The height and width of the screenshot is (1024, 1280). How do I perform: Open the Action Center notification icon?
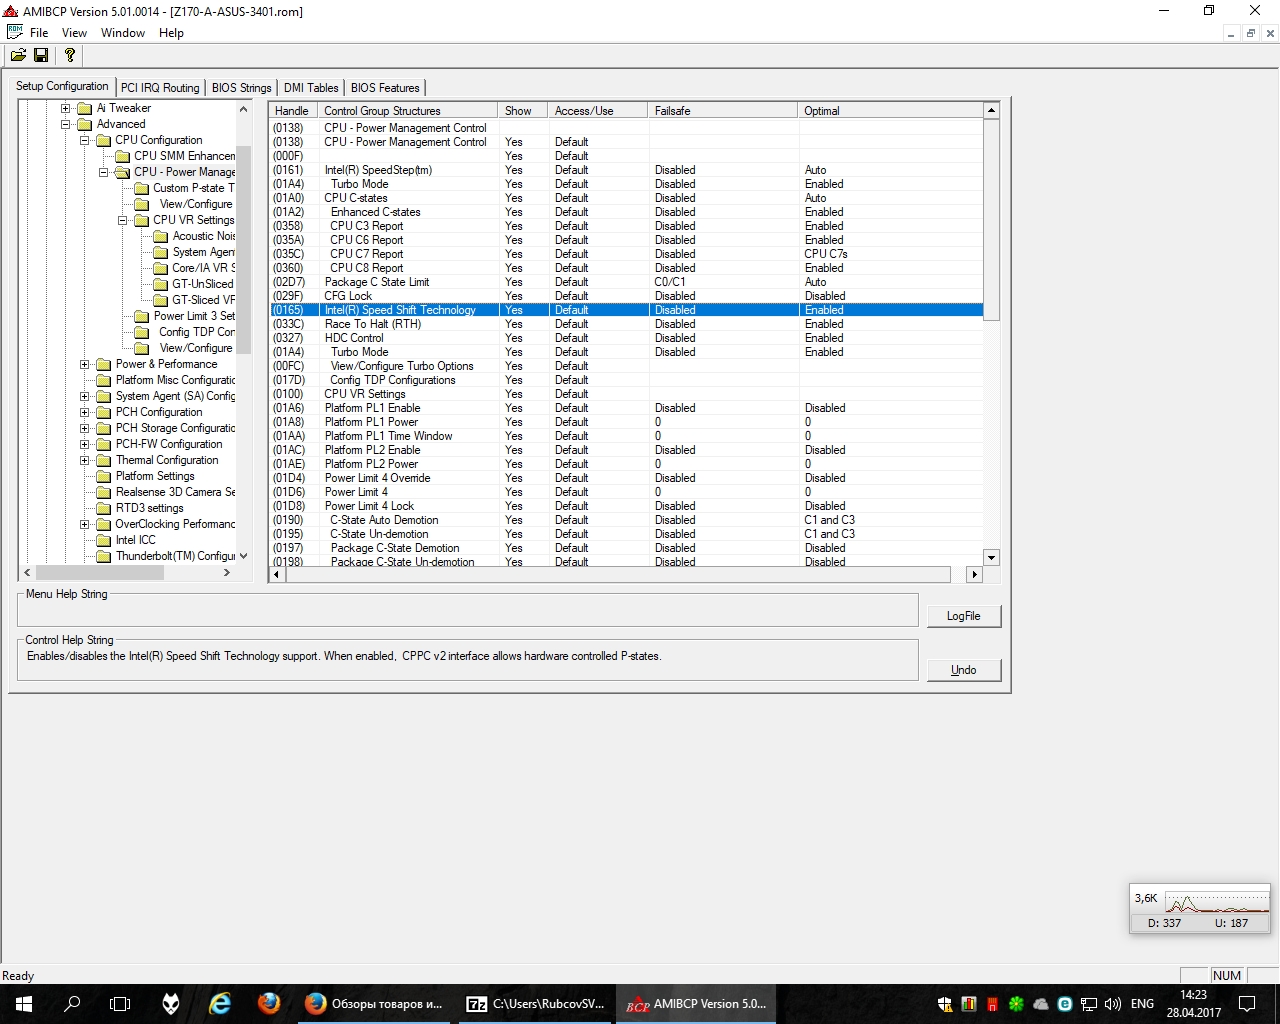(1247, 1004)
